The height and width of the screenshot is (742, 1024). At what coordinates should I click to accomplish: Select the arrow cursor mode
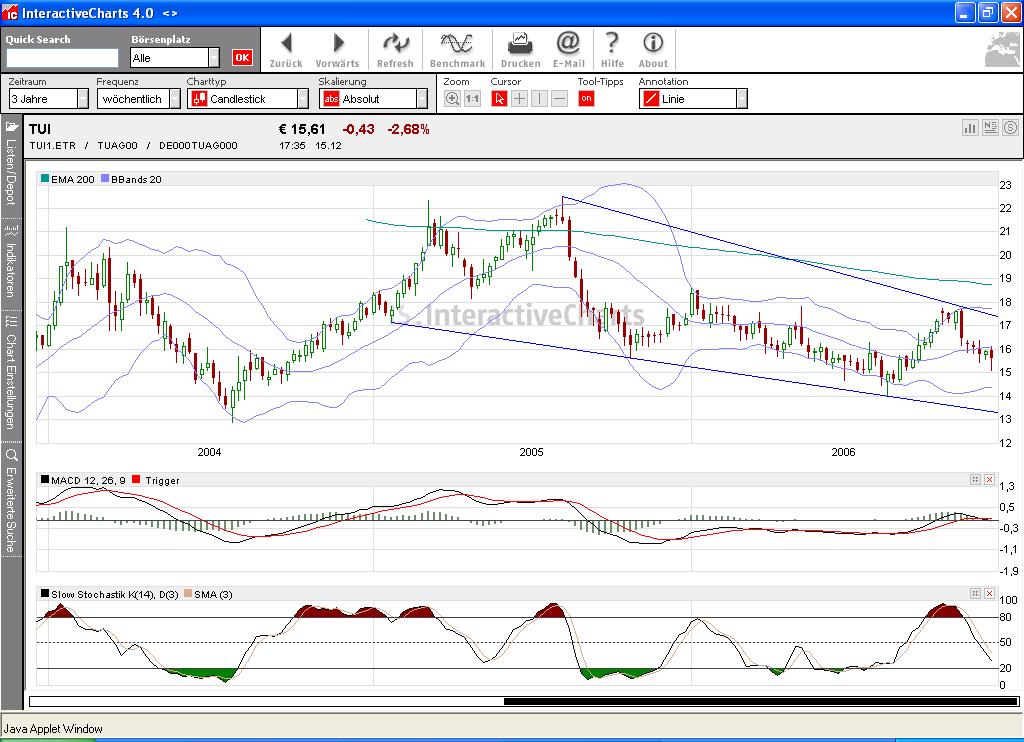(x=500, y=99)
